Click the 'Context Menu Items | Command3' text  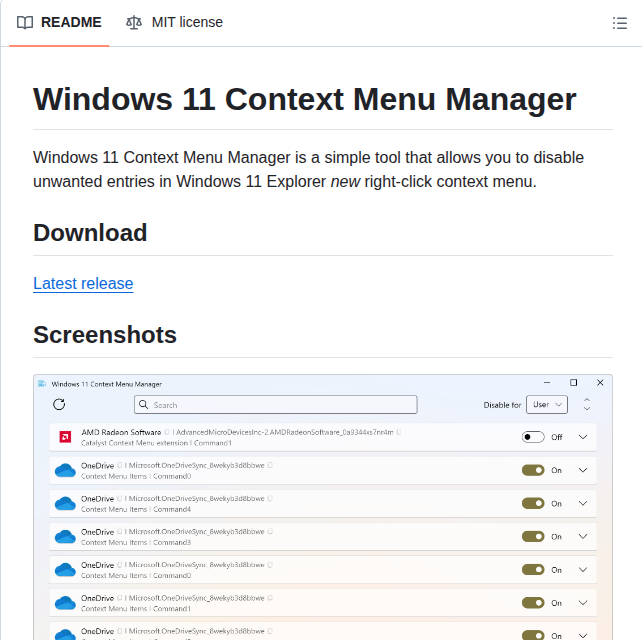click(136, 543)
